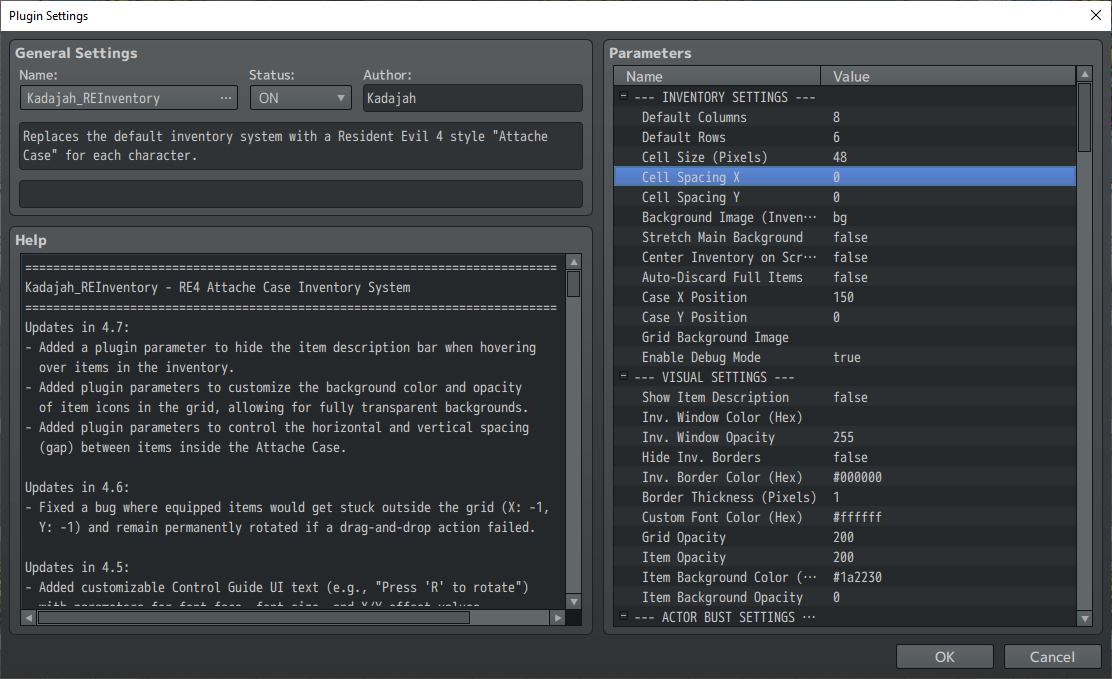Click the #ffffff font color value
1112x679 pixels.
(x=857, y=517)
